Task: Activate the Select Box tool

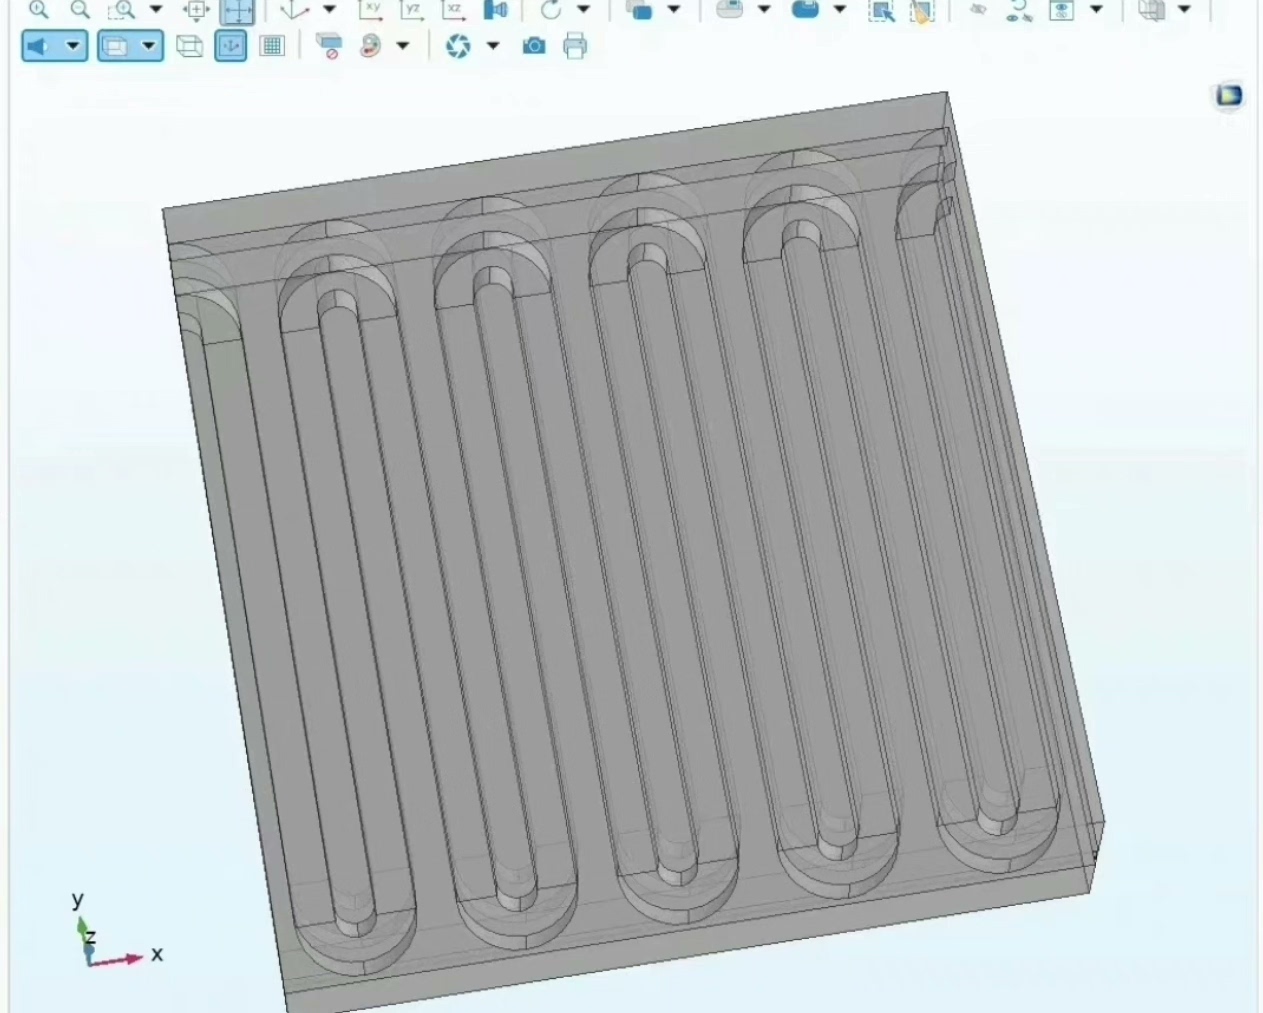Action: click(881, 10)
